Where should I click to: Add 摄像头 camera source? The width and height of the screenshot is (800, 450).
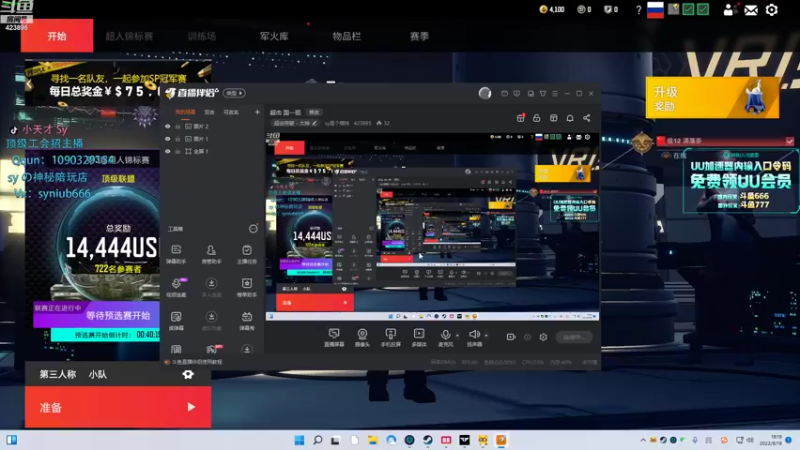362,337
